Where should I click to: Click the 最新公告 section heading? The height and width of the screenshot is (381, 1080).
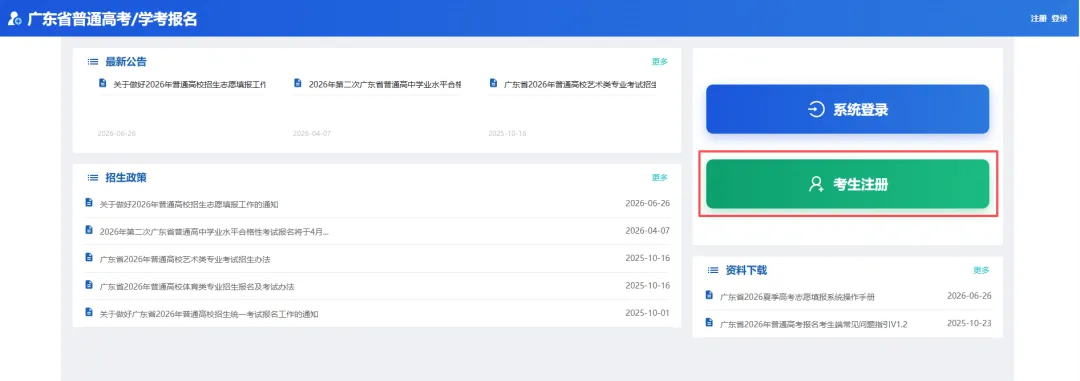[126, 62]
